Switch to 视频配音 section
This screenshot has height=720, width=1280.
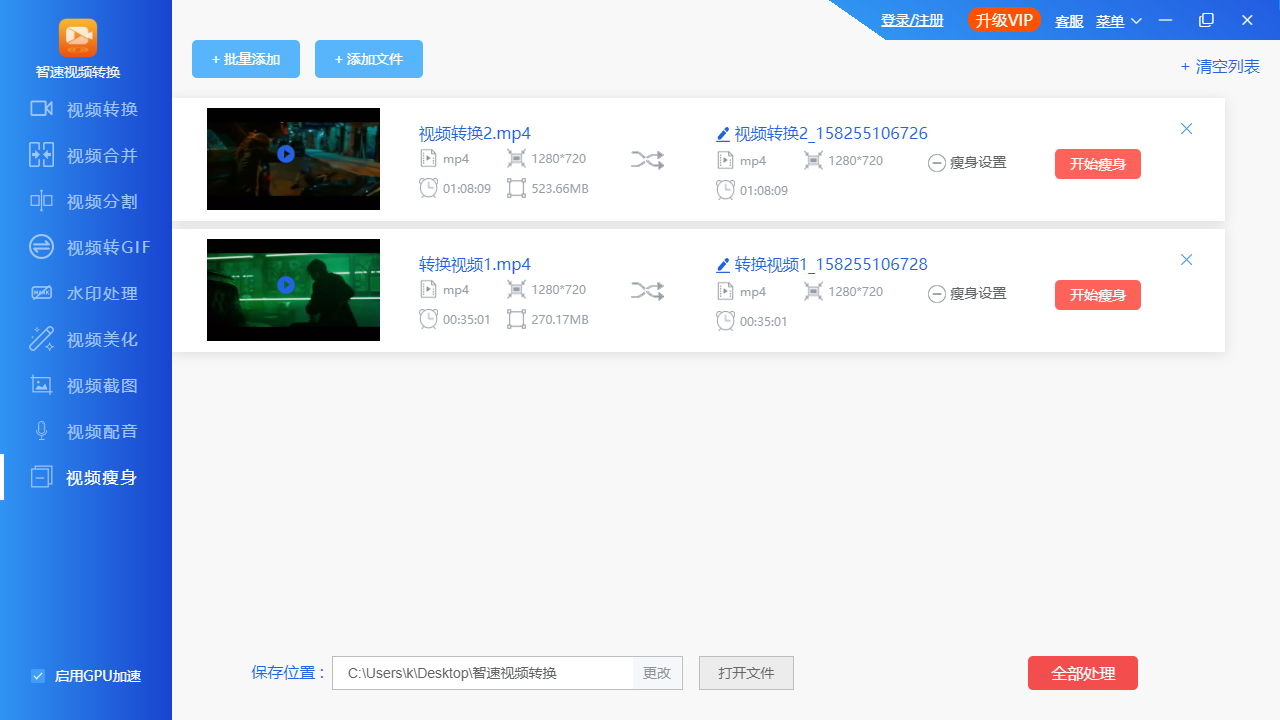pyautogui.click(x=86, y=431)
